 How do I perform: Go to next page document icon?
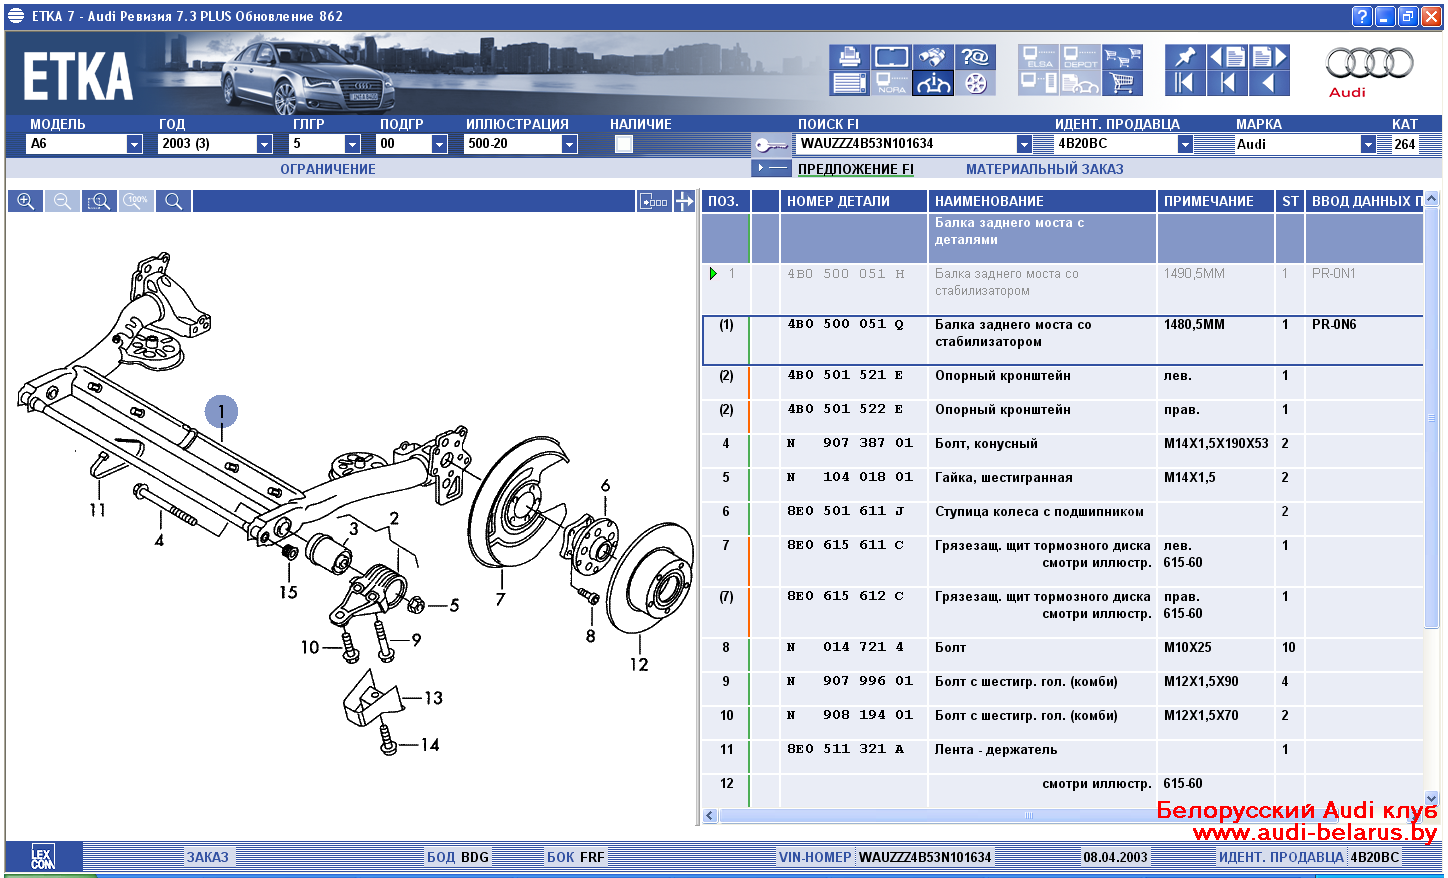pyautogui.click(x=1269, y=57)
